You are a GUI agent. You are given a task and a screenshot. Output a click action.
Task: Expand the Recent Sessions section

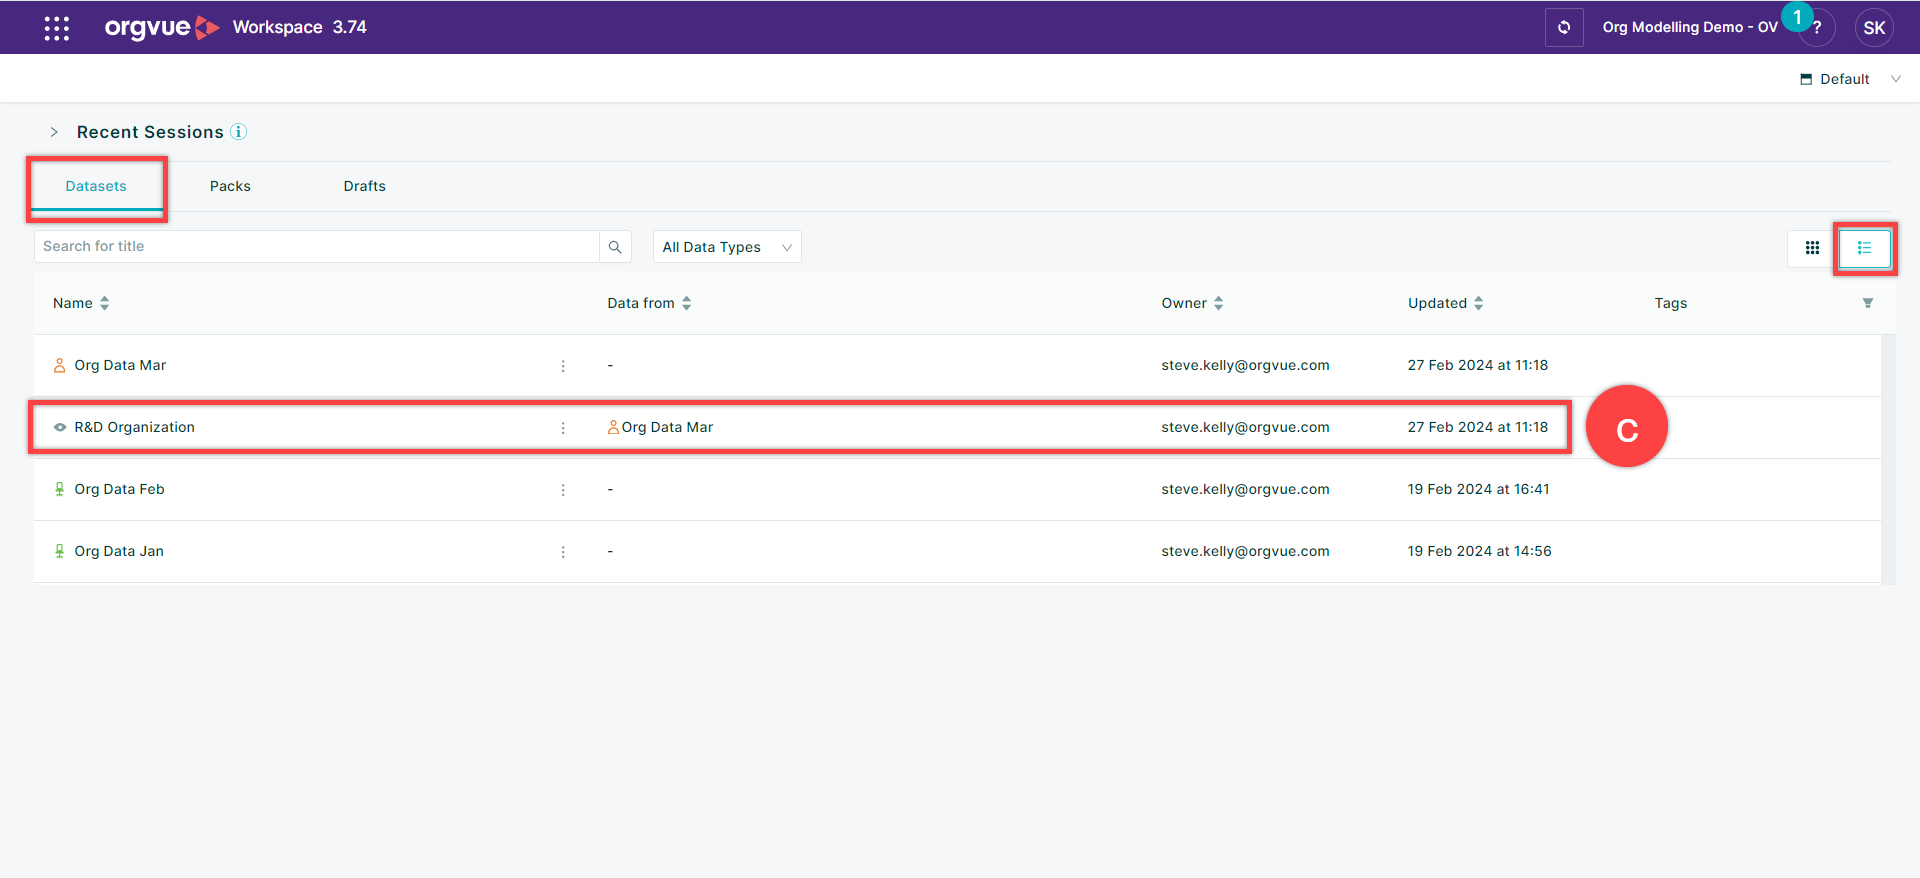[x=54, y=132]
